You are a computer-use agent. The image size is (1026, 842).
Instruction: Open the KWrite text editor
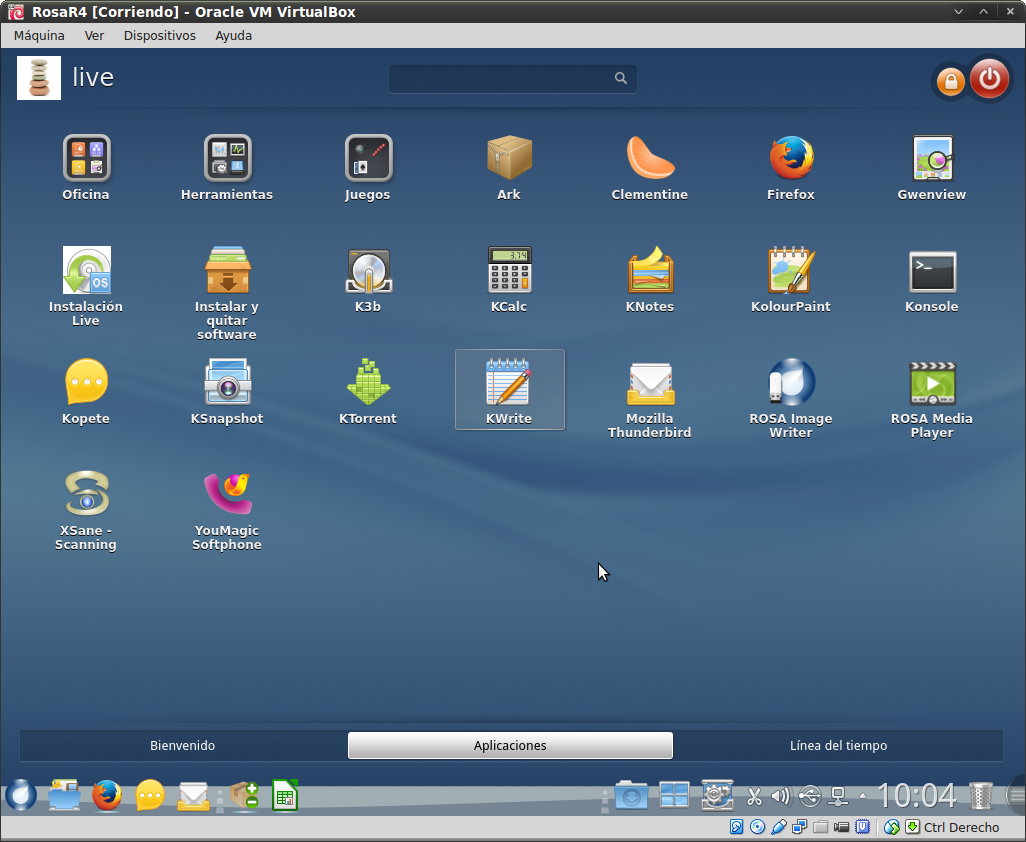pos(509,383)
